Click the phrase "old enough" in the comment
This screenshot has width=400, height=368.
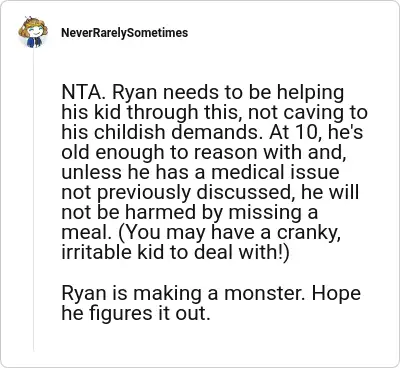(114, 154)
